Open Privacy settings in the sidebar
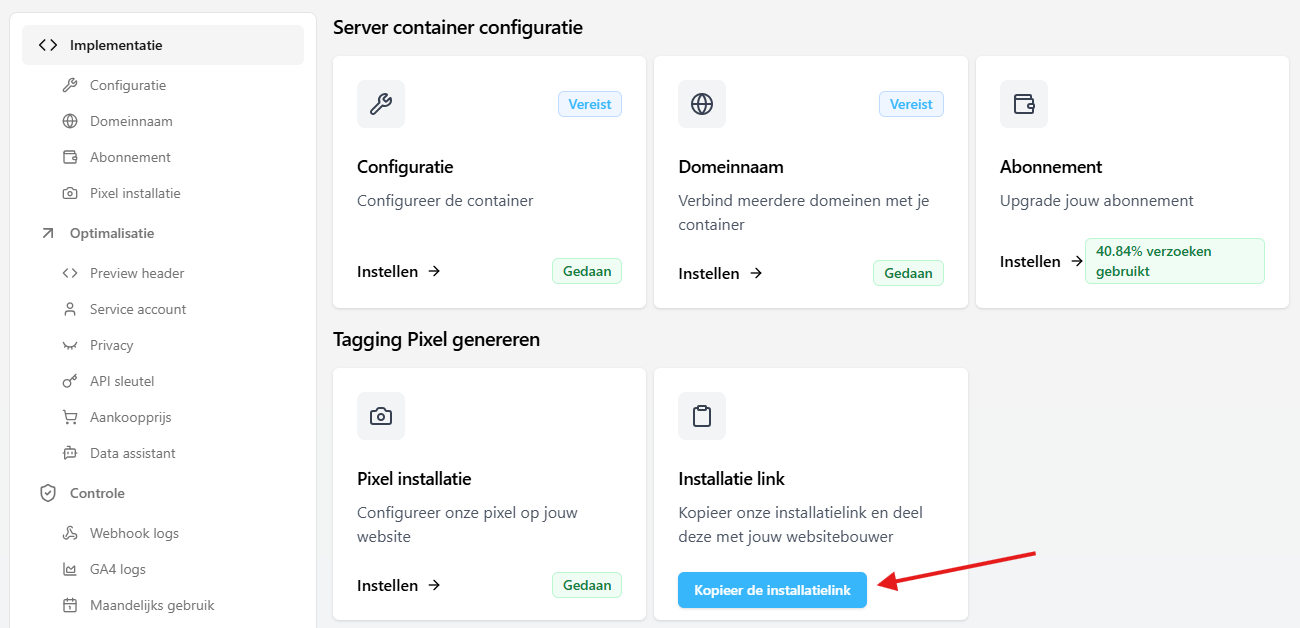Image resolution: width=1300 pixels, height=628 pixels. (111, 345)
